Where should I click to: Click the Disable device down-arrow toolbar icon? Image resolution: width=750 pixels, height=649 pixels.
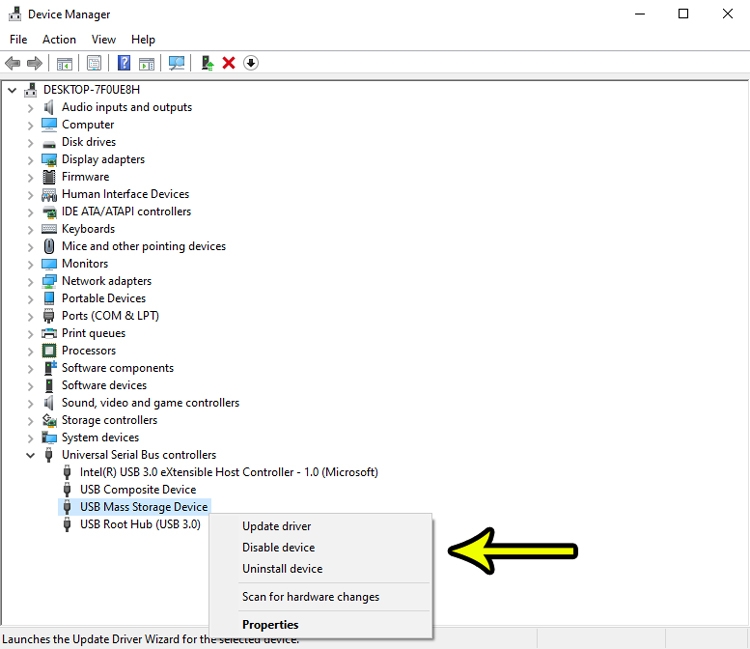click(251, 63)
